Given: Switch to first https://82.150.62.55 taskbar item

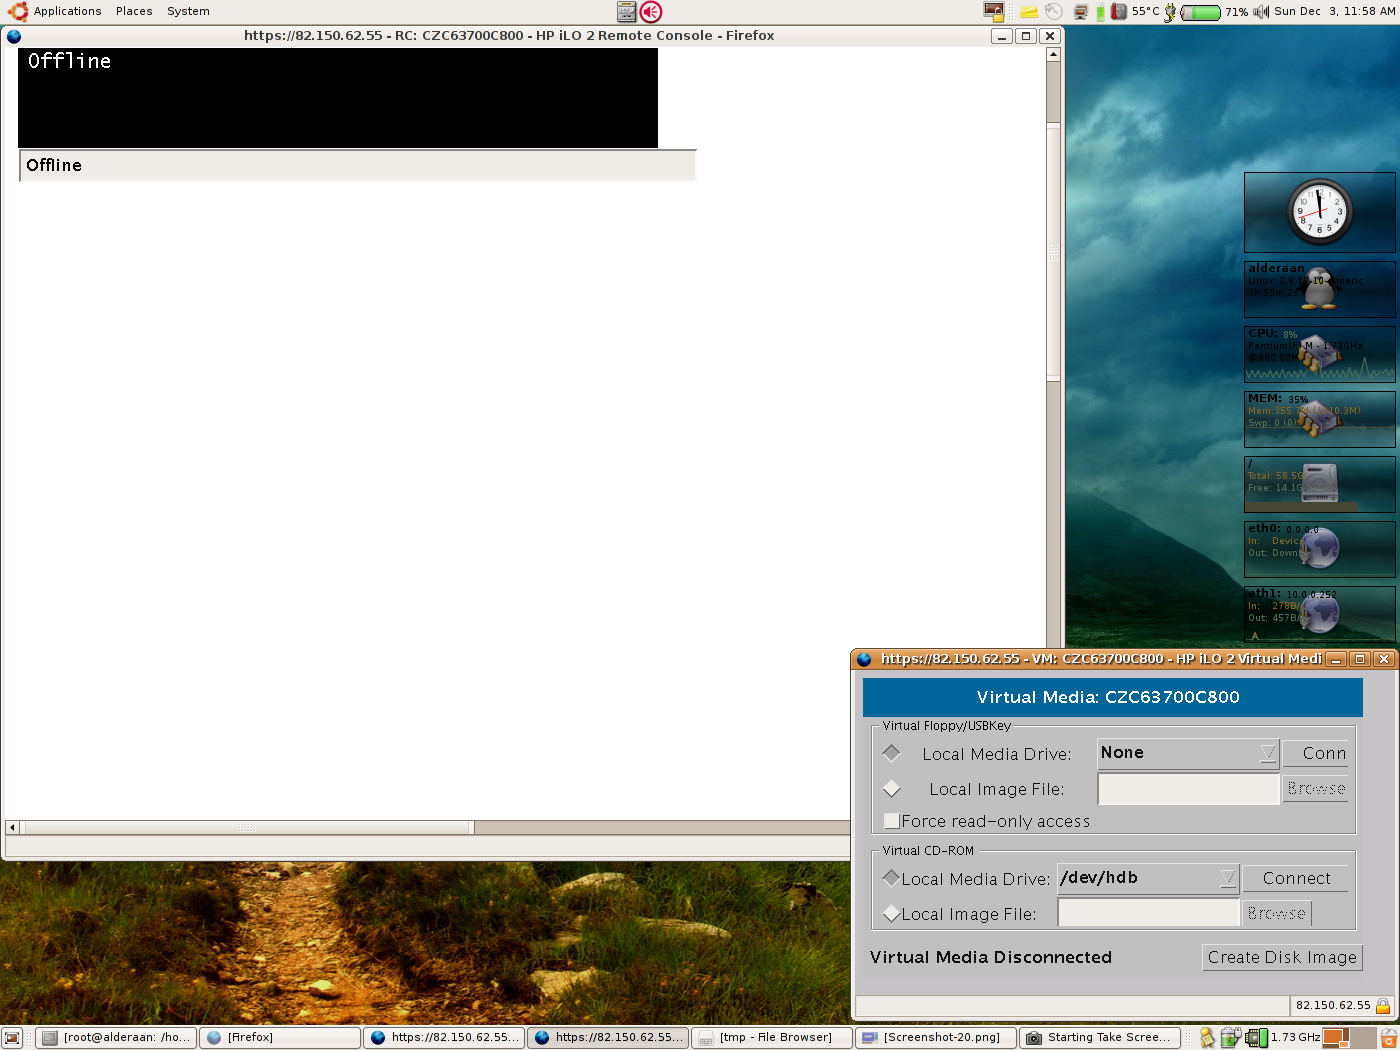Looking at the screenshot, I should [444, 1038].
